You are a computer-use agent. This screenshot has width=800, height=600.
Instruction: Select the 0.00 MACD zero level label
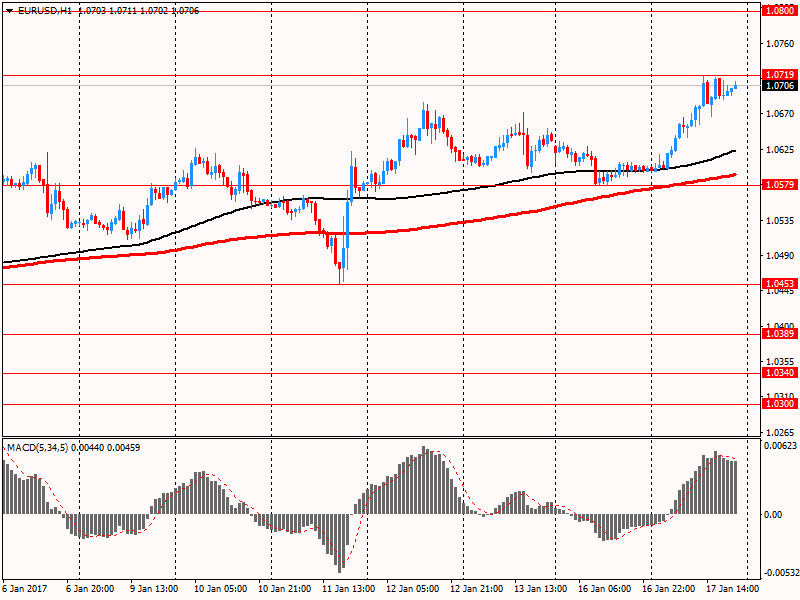[773, 514]
